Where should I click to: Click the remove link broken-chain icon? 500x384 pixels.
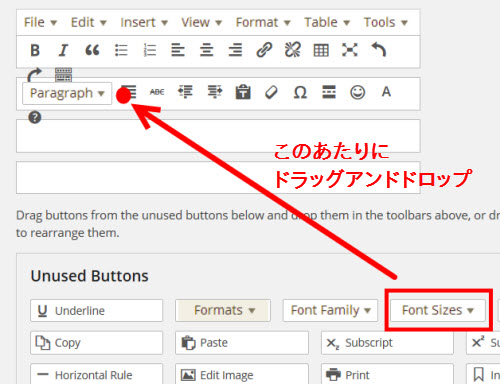tap(293, 50)
